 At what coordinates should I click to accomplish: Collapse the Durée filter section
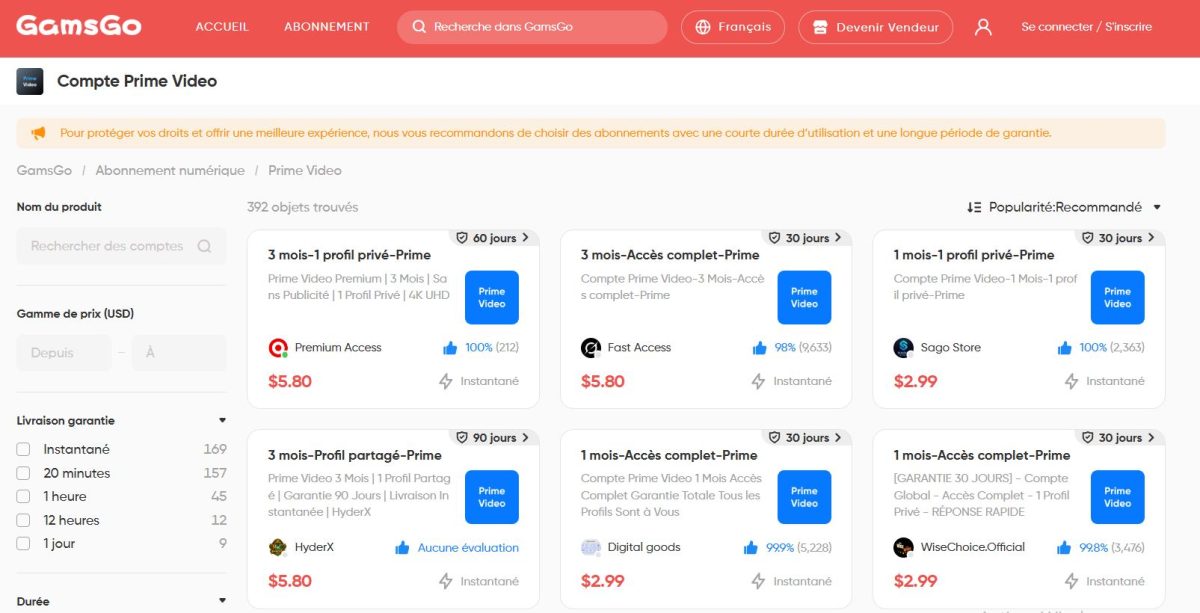click(222, 601)
